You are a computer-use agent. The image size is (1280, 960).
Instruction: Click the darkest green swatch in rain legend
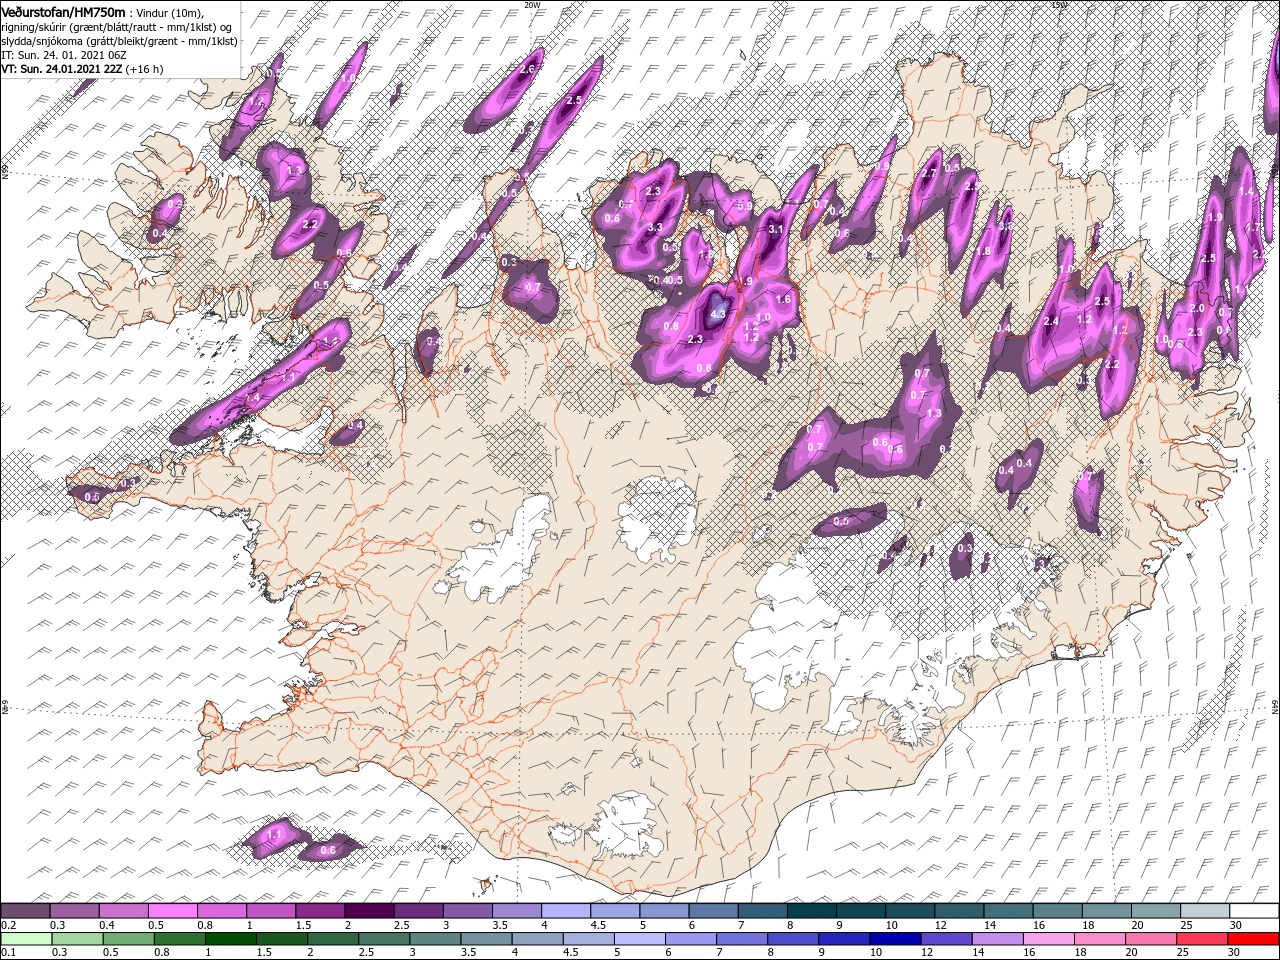pos(230,939)
